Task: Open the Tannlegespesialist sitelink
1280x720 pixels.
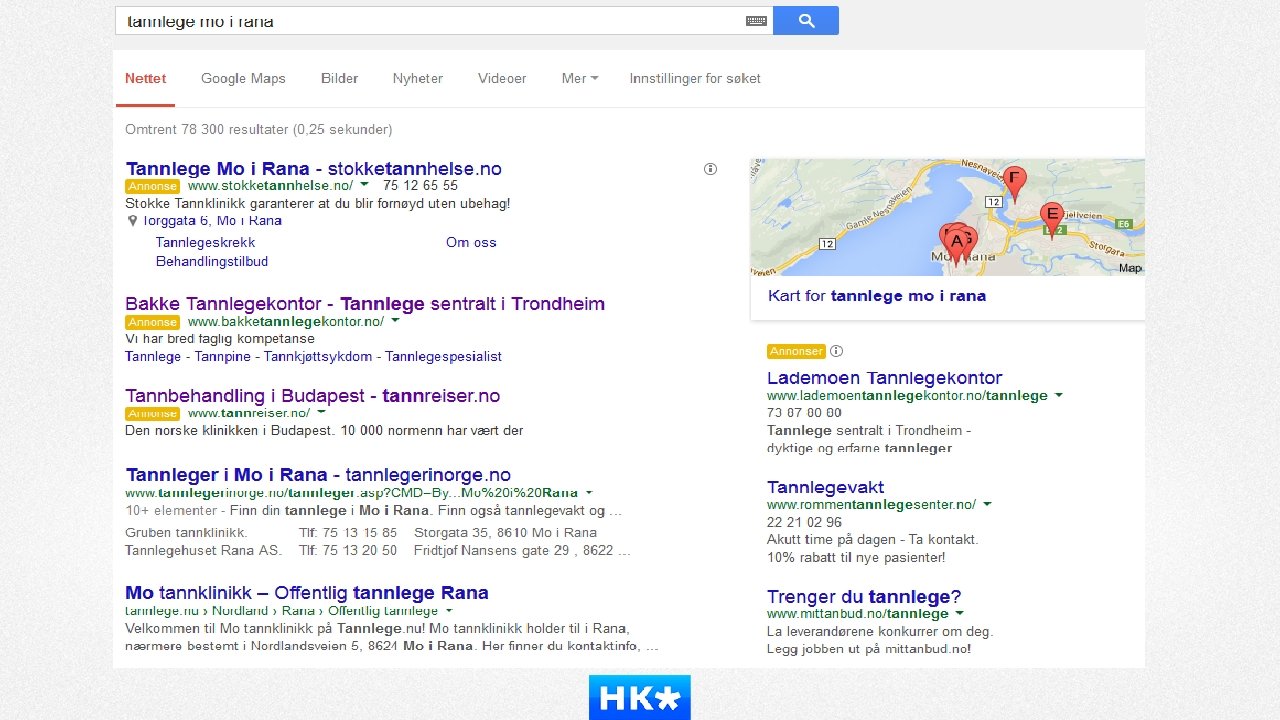Action: click(x=444, y=357)
